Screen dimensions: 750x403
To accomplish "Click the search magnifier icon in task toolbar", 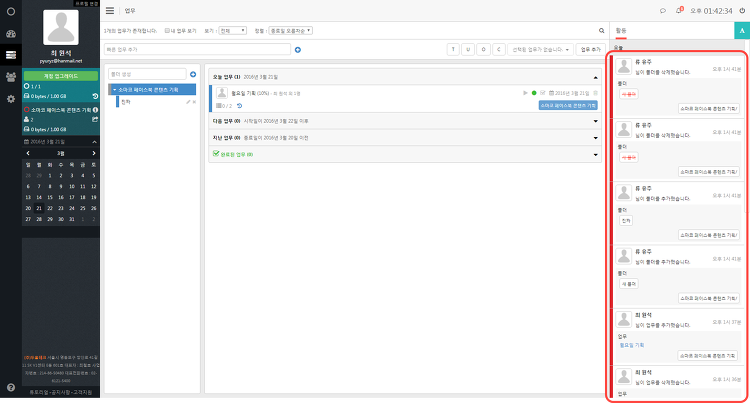I will 602,31.
